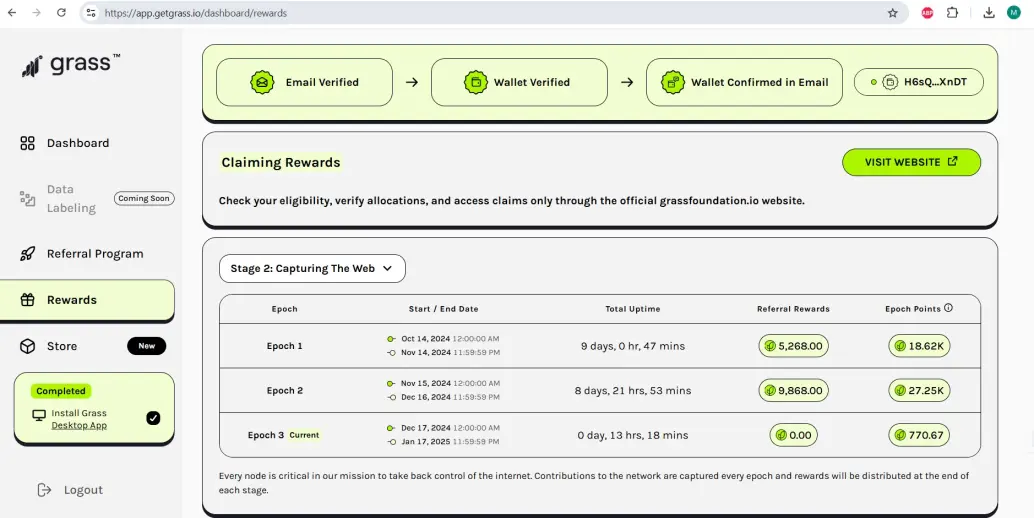Image resolution: width=1034 pixels, height=518 pixels.
Task: Click the Claiming Rewards heading
Action: [281, 163]
